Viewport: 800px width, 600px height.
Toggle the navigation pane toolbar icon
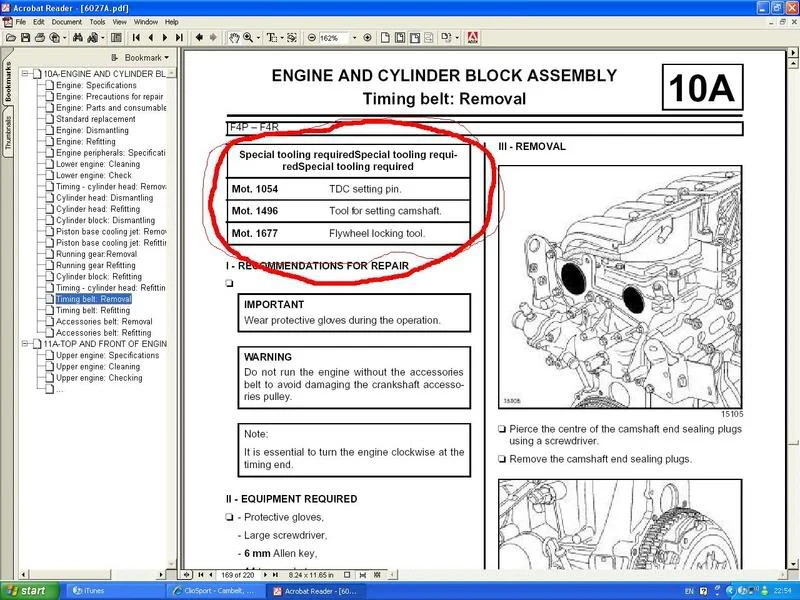coord(116,38)
